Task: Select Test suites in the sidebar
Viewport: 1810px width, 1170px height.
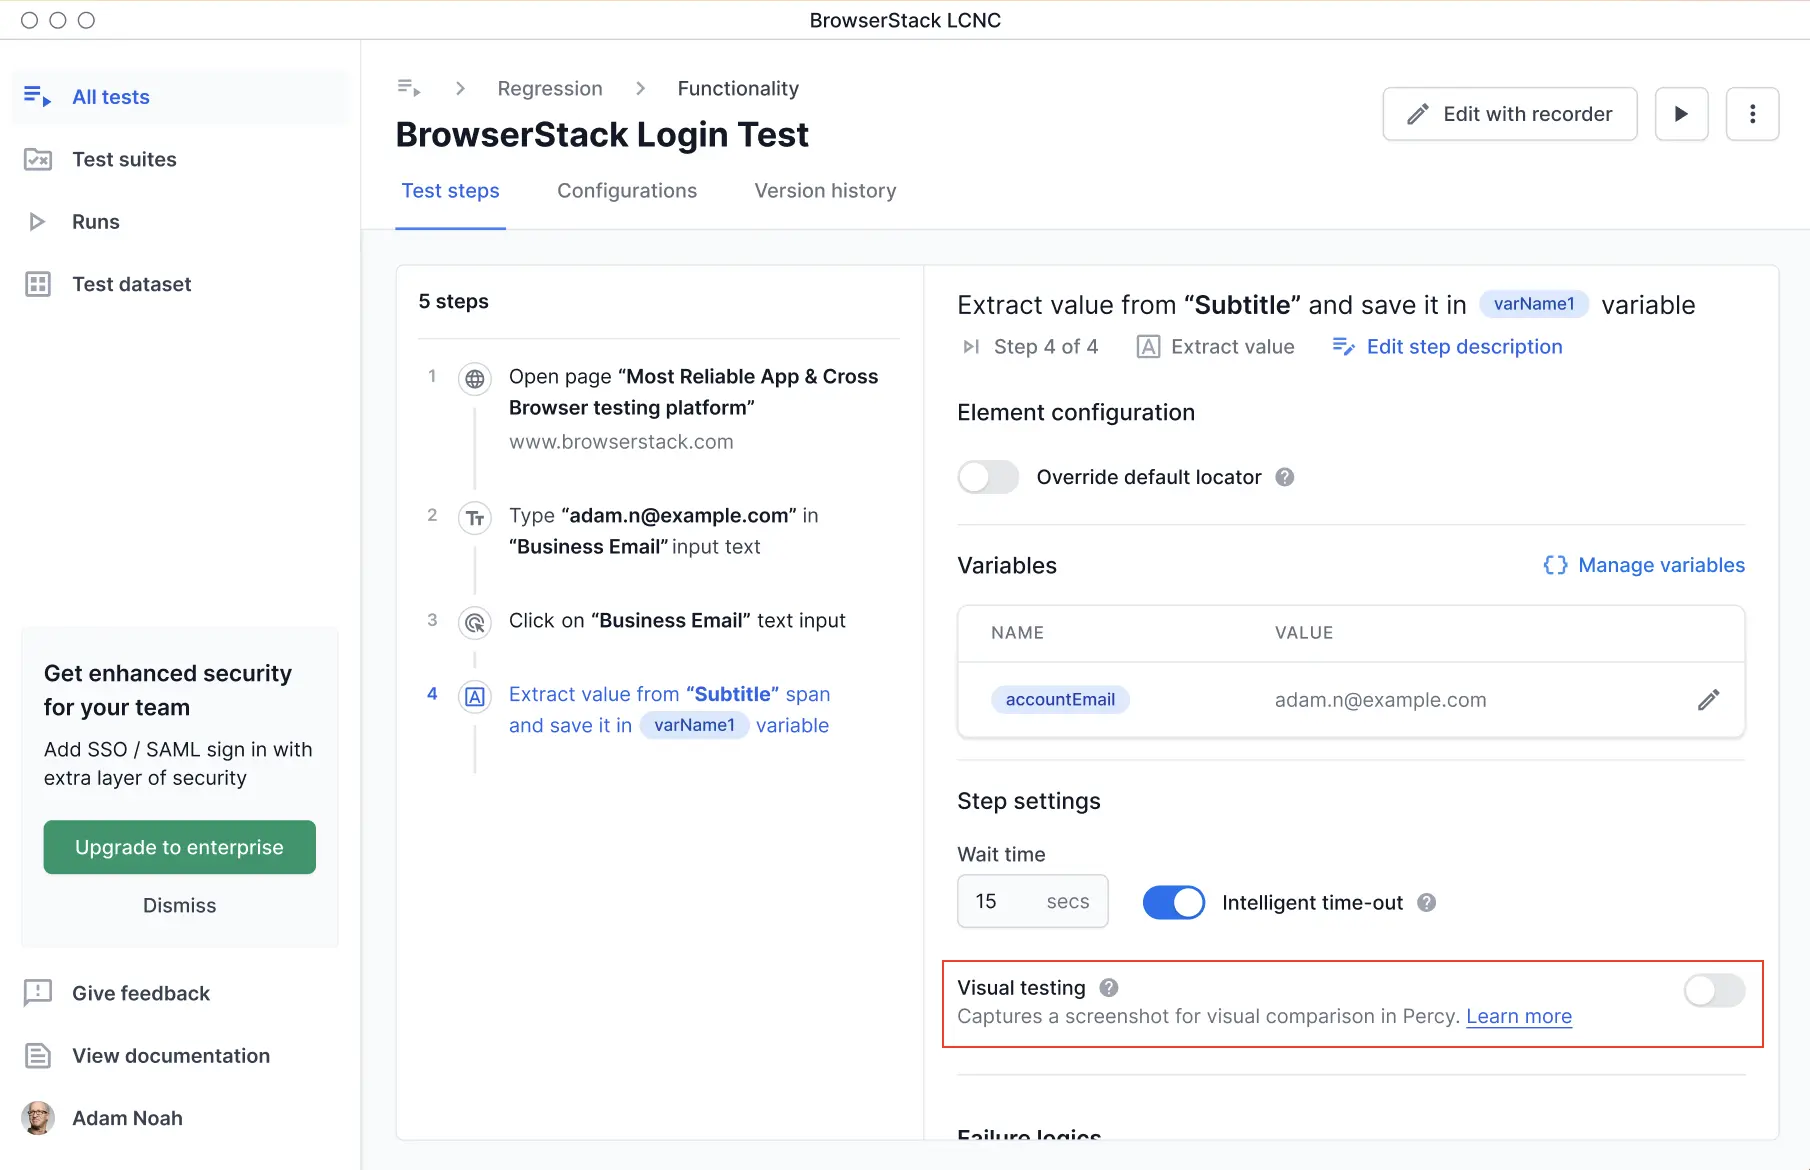Action: point(123,159)
